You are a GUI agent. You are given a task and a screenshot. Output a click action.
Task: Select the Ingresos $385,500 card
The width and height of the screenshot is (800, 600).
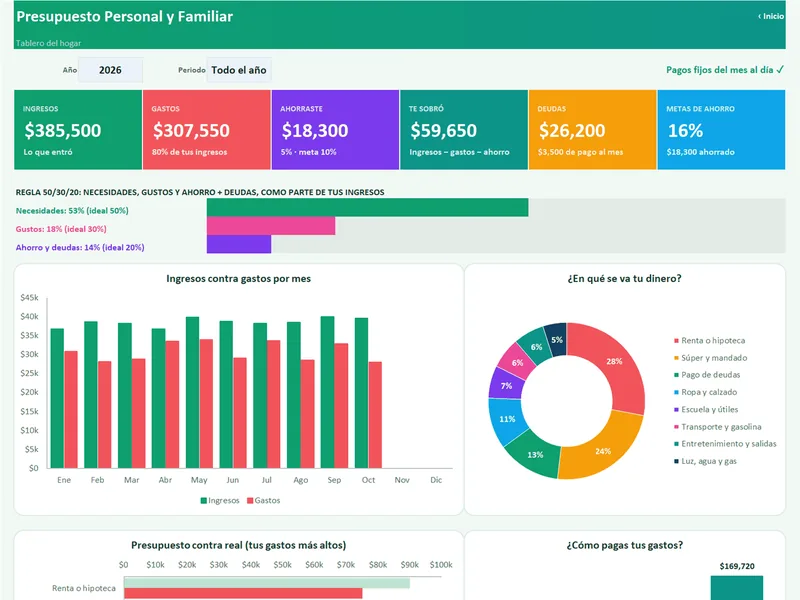(78, 130)
